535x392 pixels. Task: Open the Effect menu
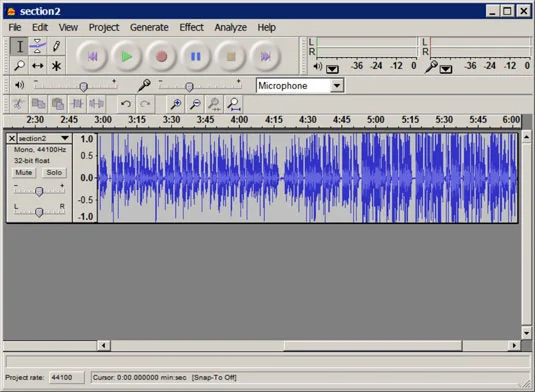click(191, 27)
